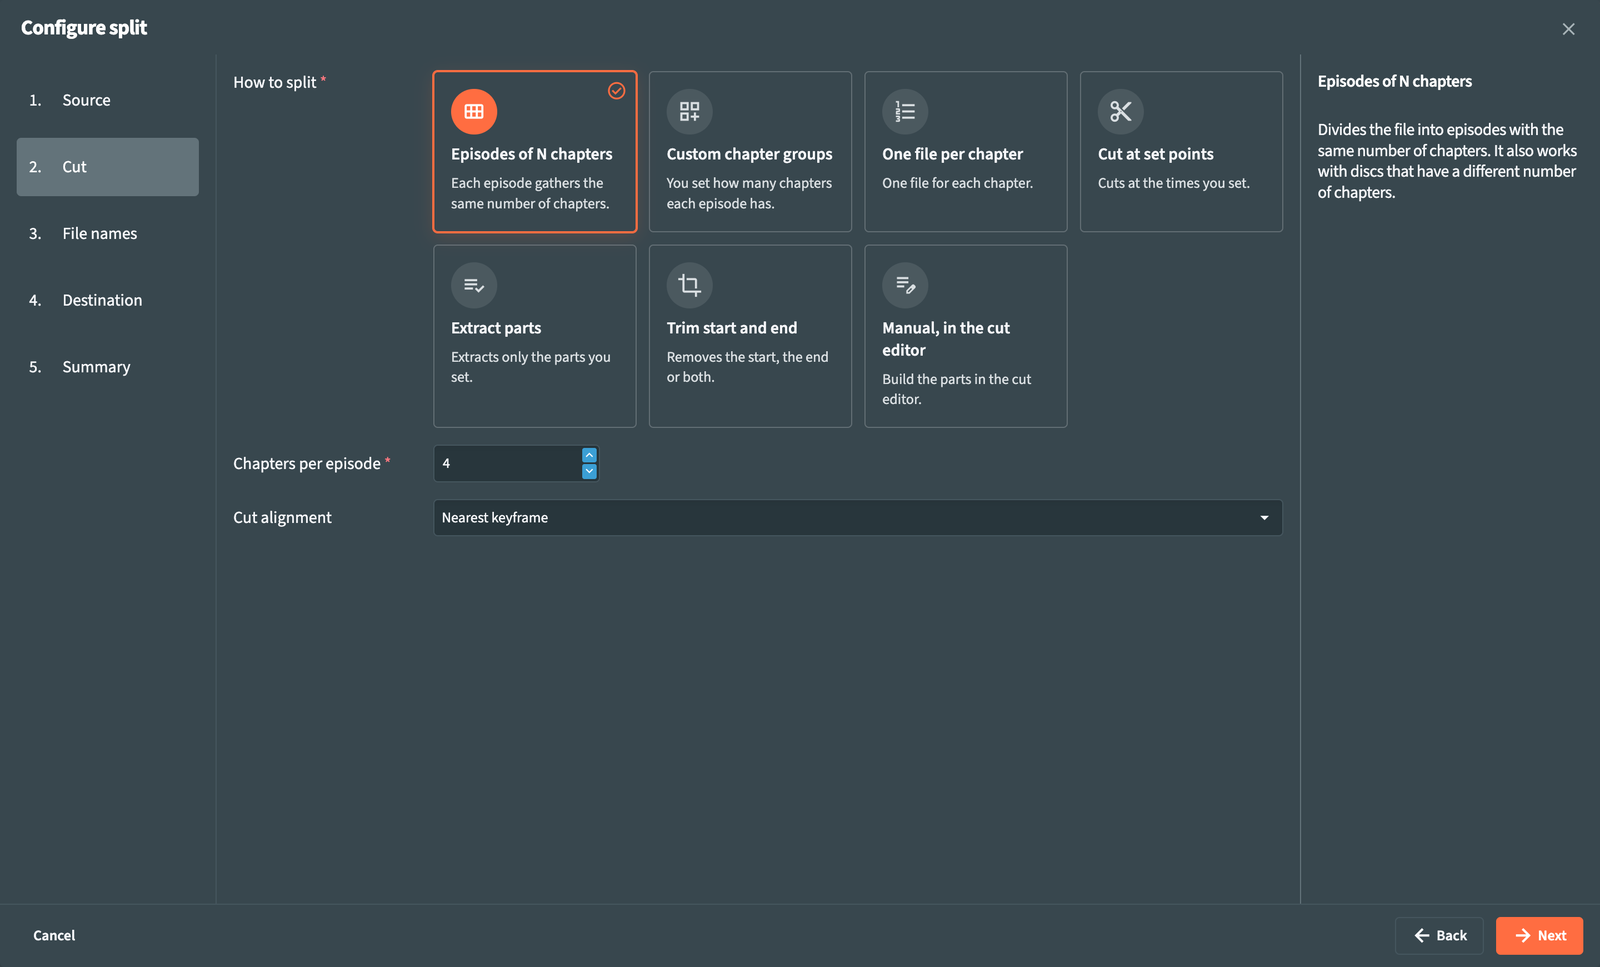Pick the One file per chapter list icon
This screenshot has height=967, width=1600.
905,111
